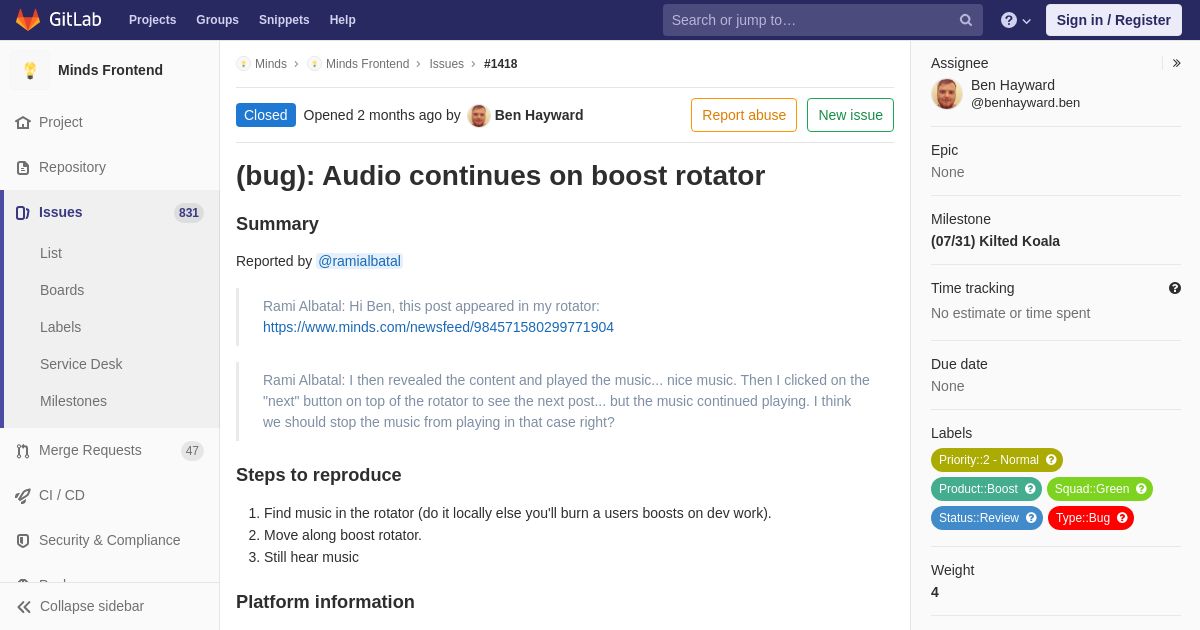Screen dimensions: 1200x630
Task: Click Ben Hayward author name link
Action: [539, 115]
